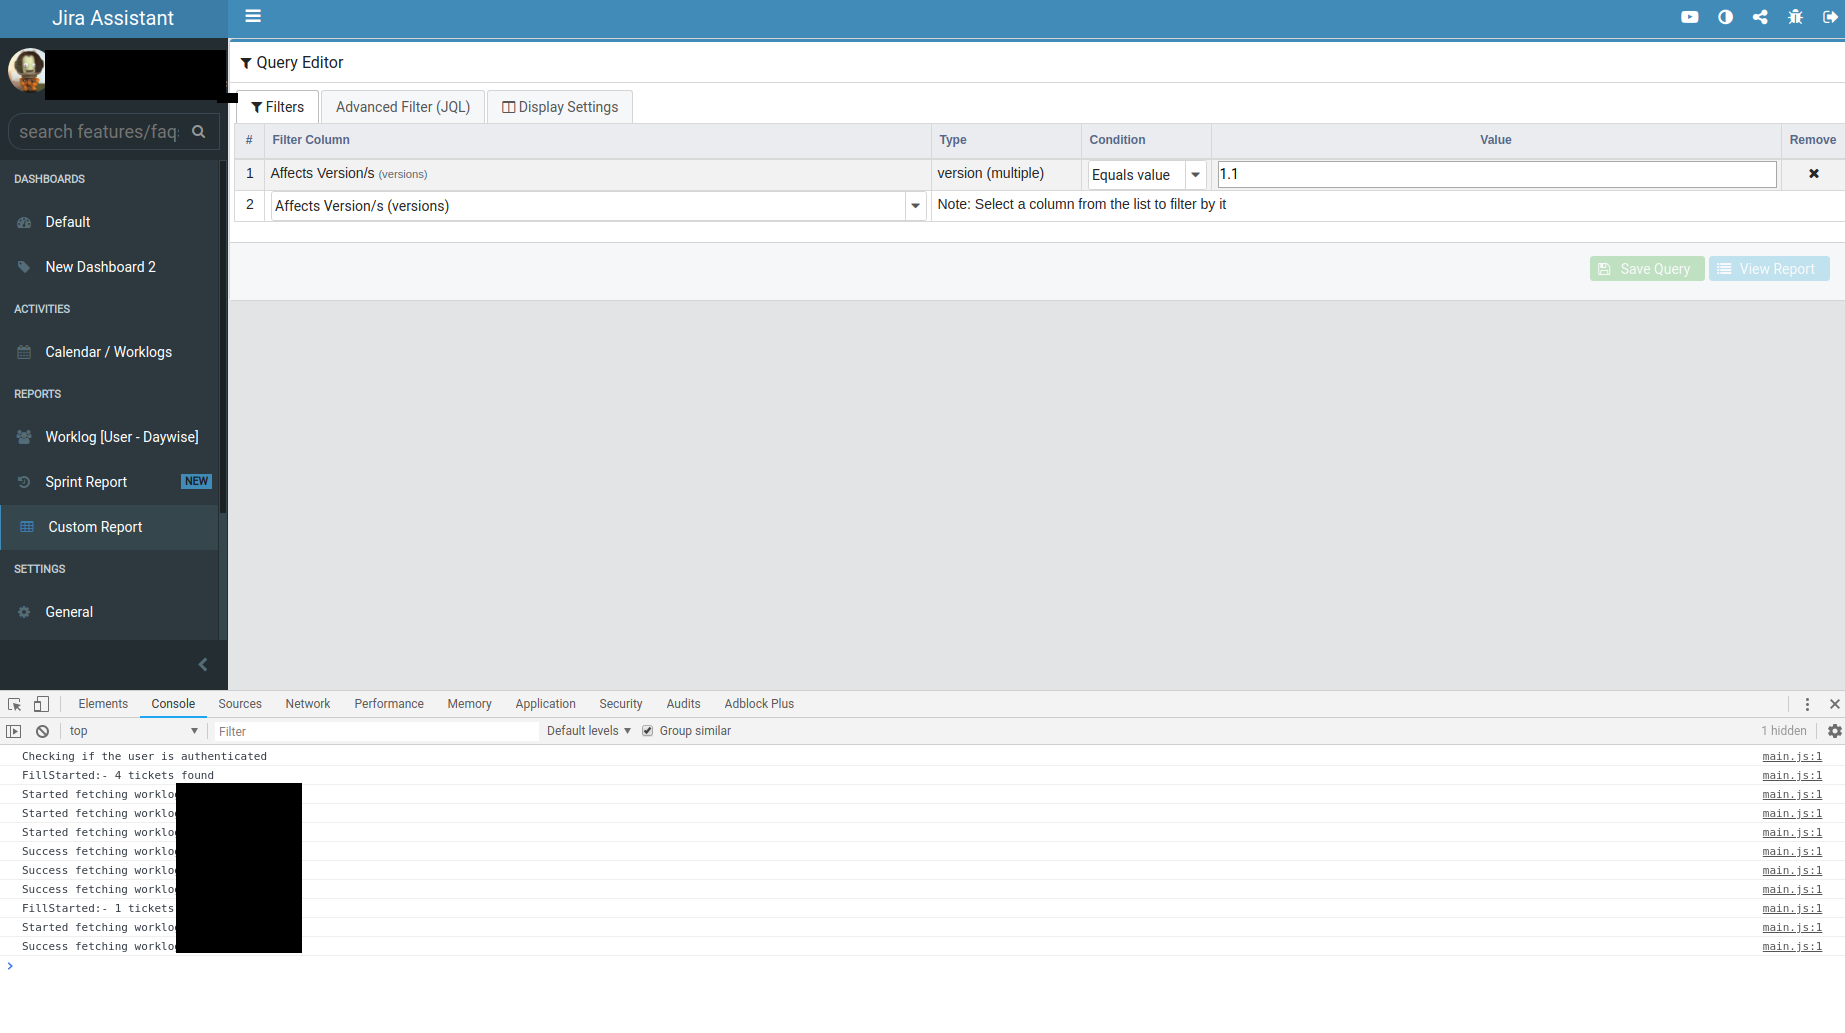Open console settings gear icon
This screenshot has height=1033, width=1845.
(1834, 731)
